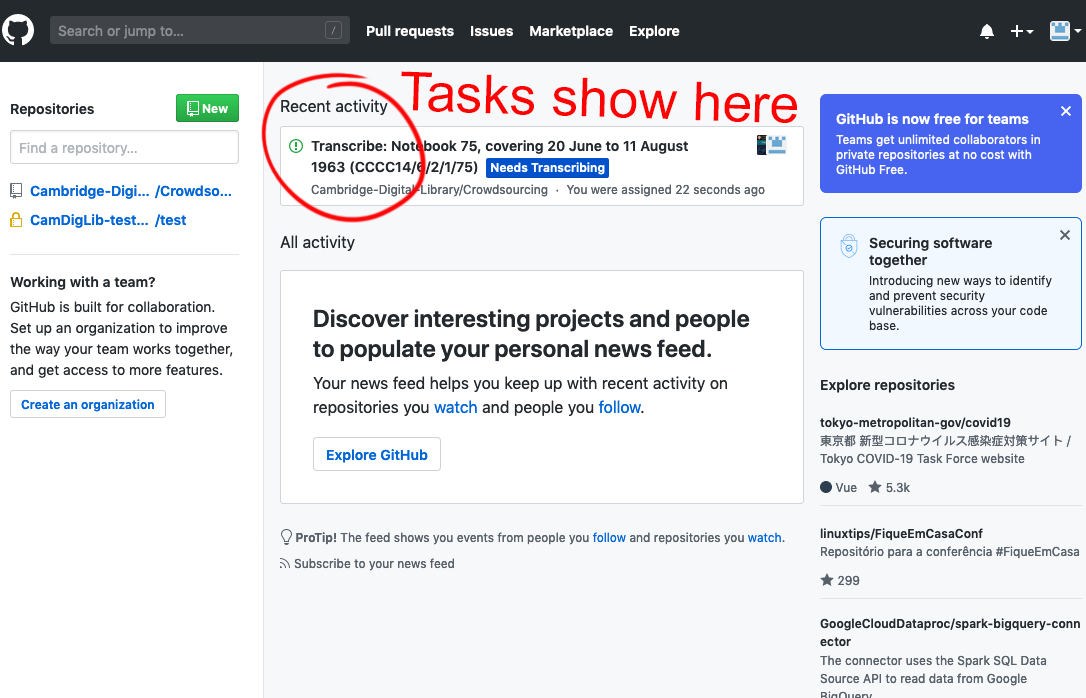1086x698 pixels.
Task: Click the security shield icon
Action: (848, 246)
